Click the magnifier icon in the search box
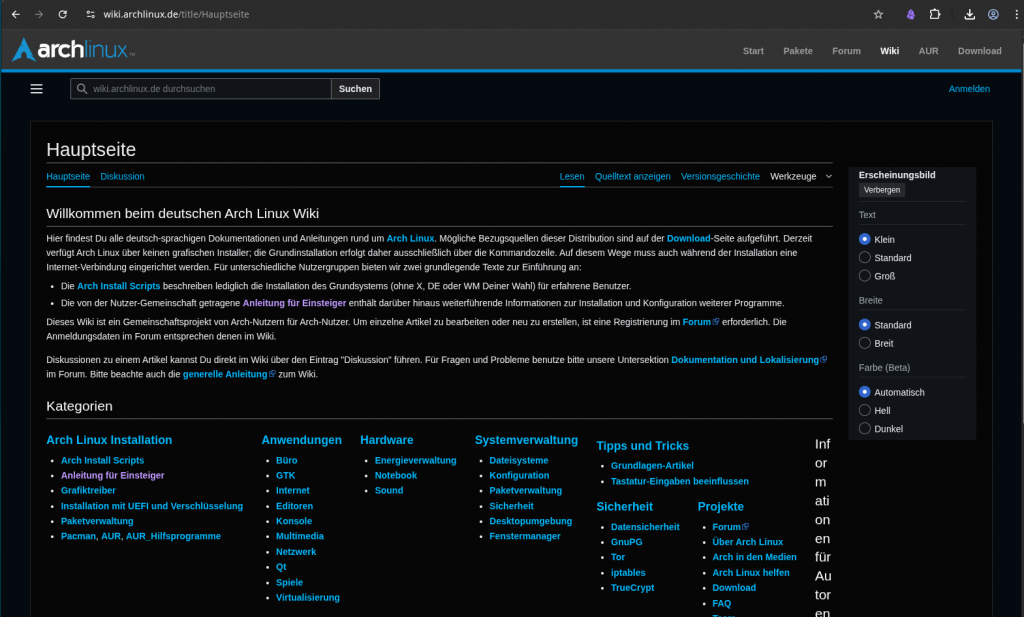Viewport: 1024px width, 617px height. (81, 89)
